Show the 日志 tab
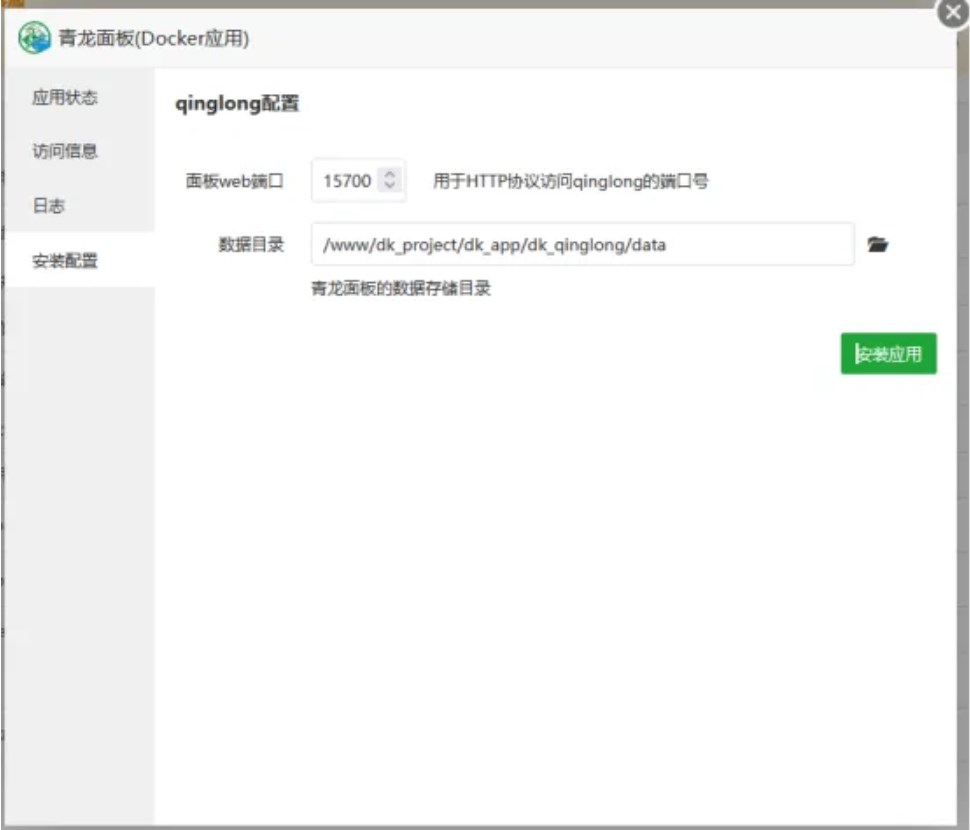 49,206
